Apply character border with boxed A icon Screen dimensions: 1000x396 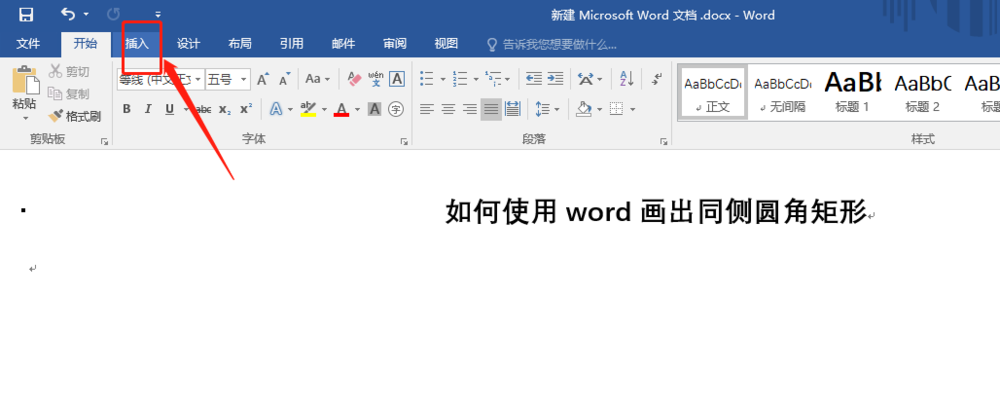coord(397,79)
